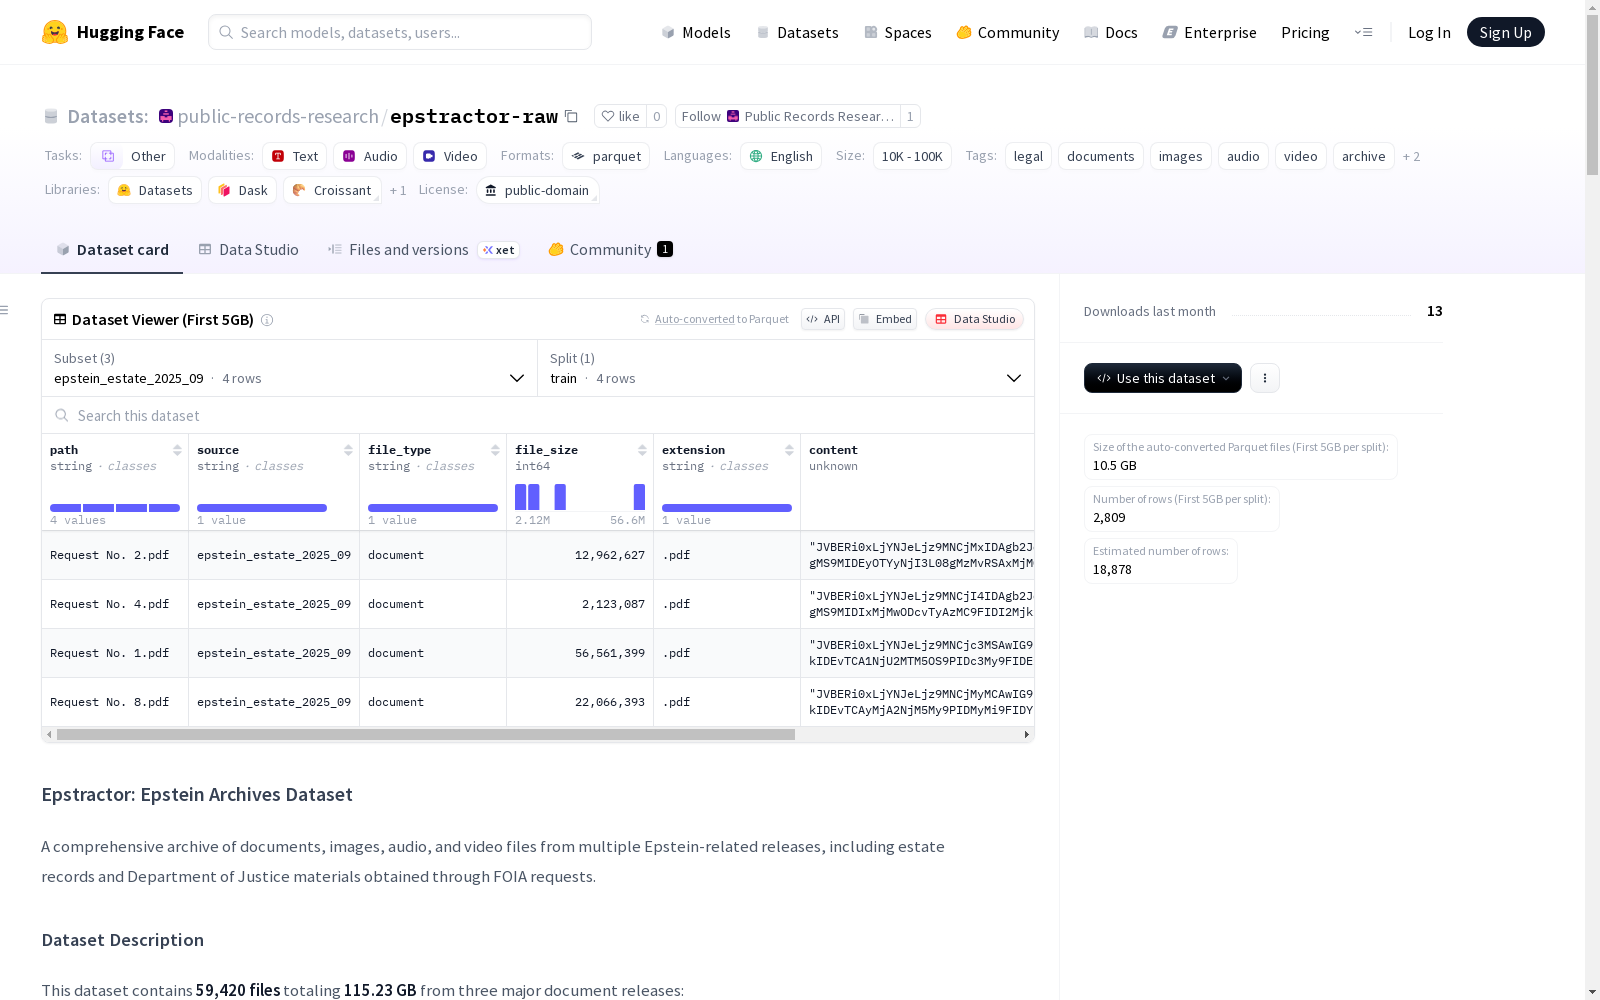Go to Datasets in the top nav
The width and height of the screenshot is (1600, 1000).
click(797, 32)
